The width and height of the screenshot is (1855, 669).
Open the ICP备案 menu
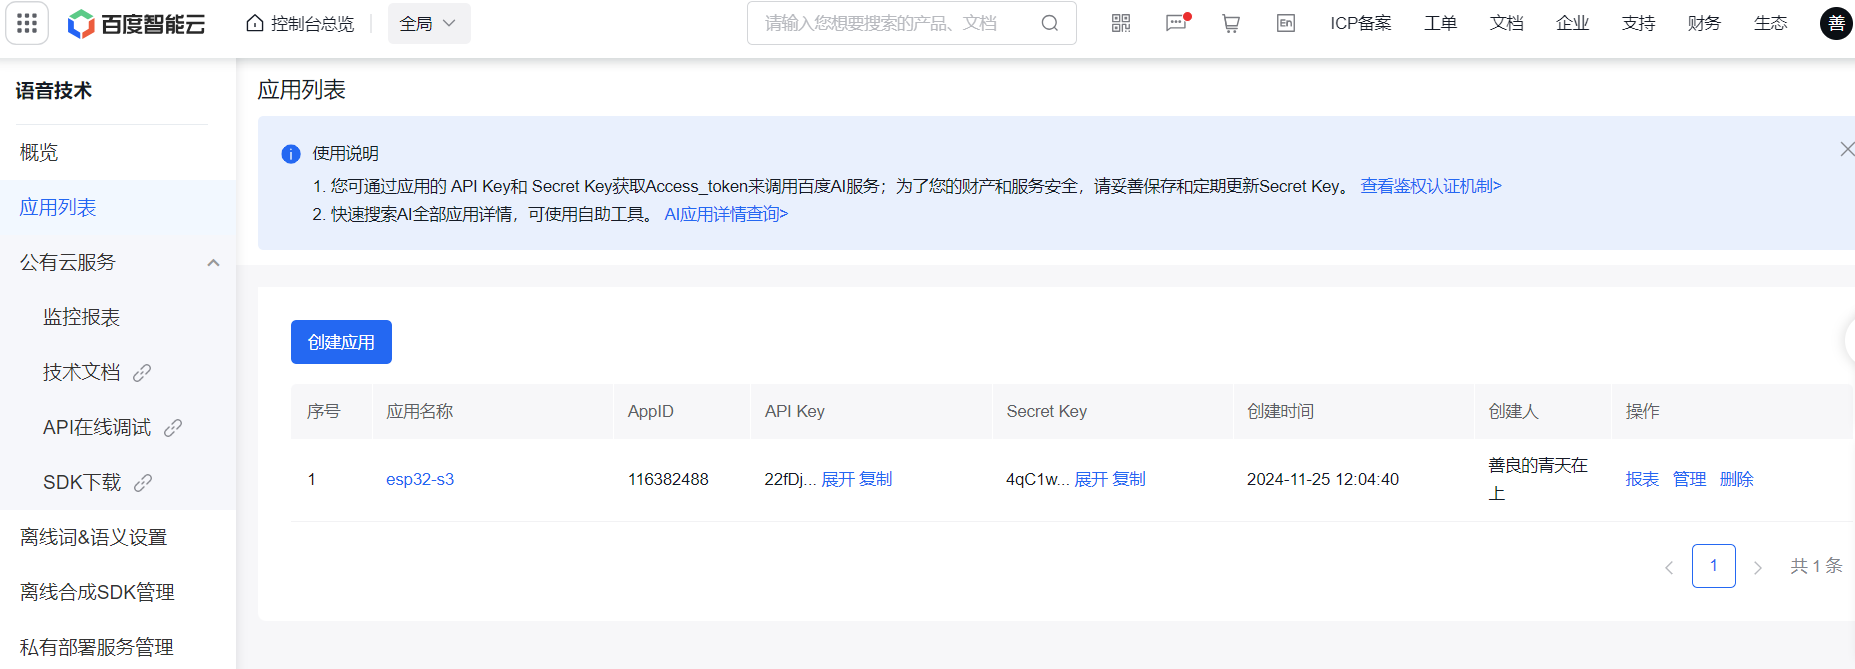(x=1361, y=23)
